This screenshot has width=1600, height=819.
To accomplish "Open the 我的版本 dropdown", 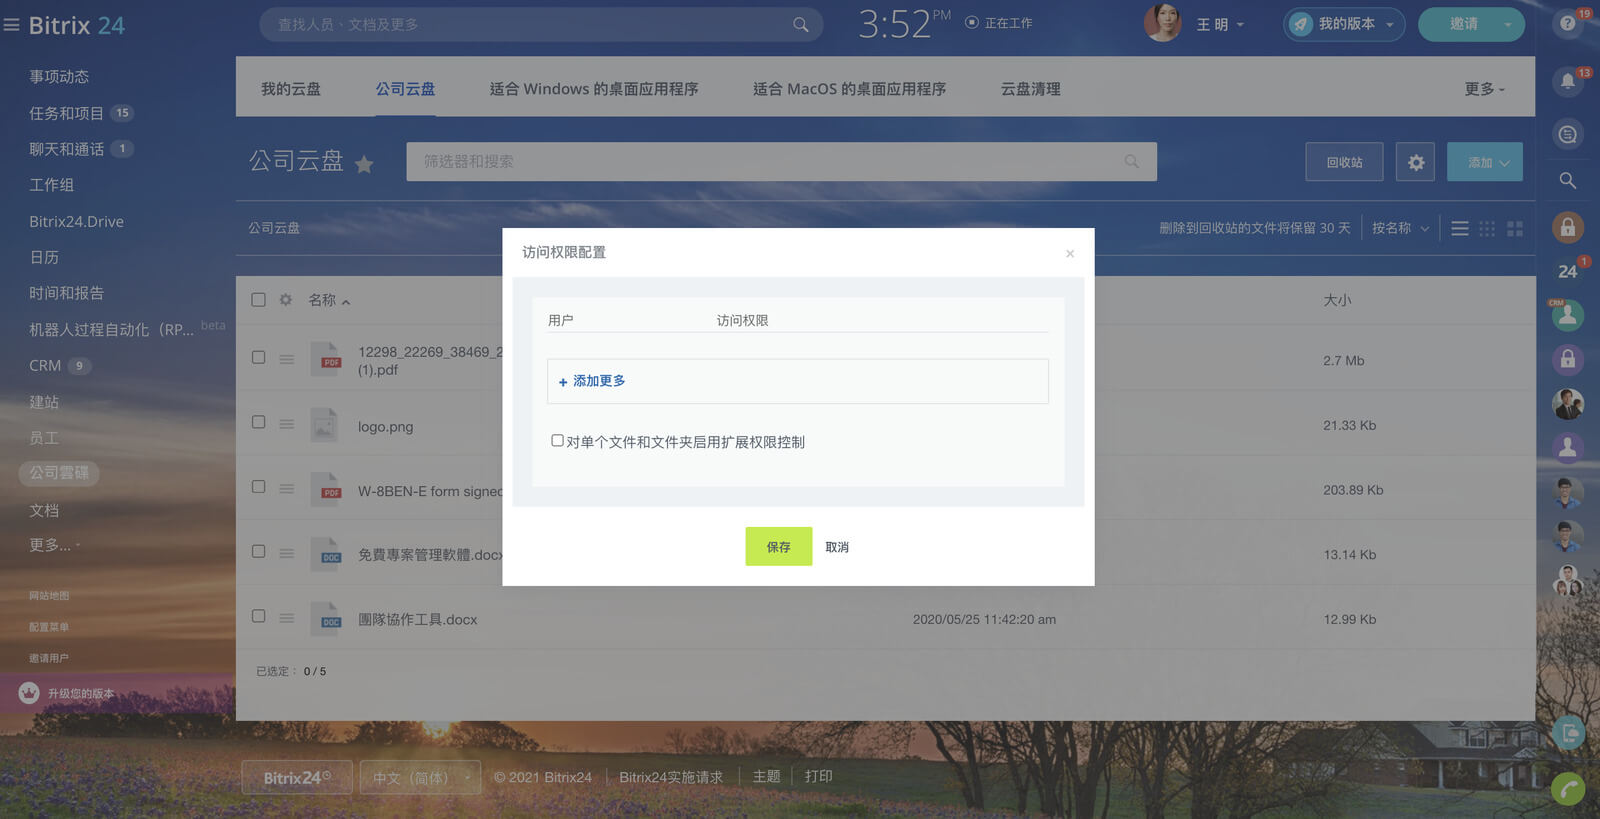I will [x=1344, y=24].
